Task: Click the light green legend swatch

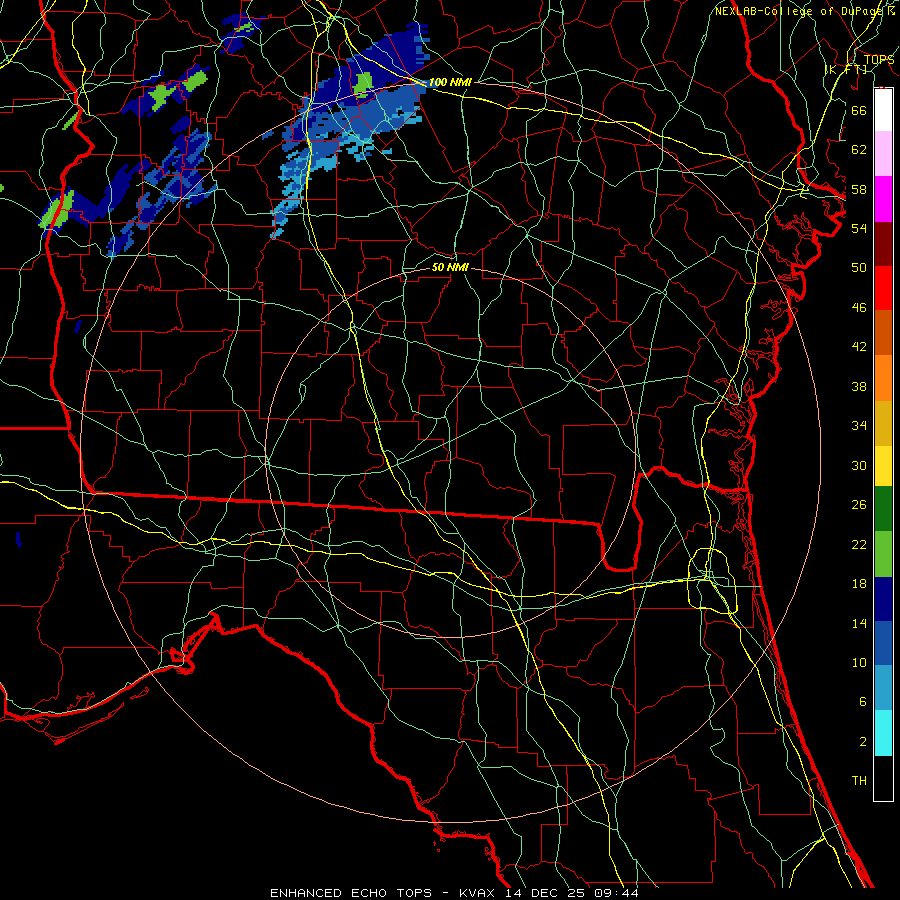Action: pyautogui.click(x=883, y=554)
